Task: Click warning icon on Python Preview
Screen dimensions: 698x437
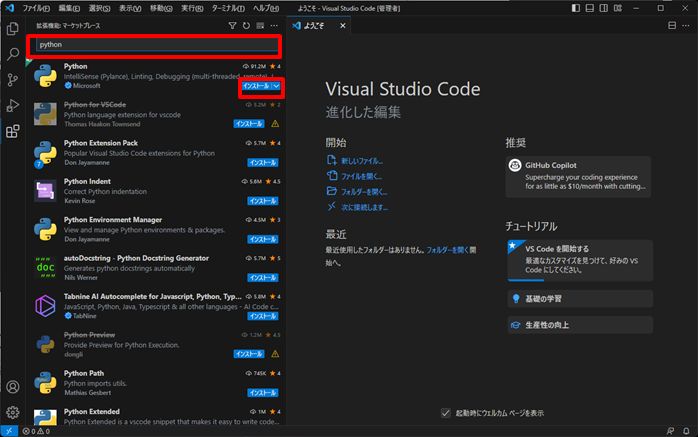Action: click(275, 354)
